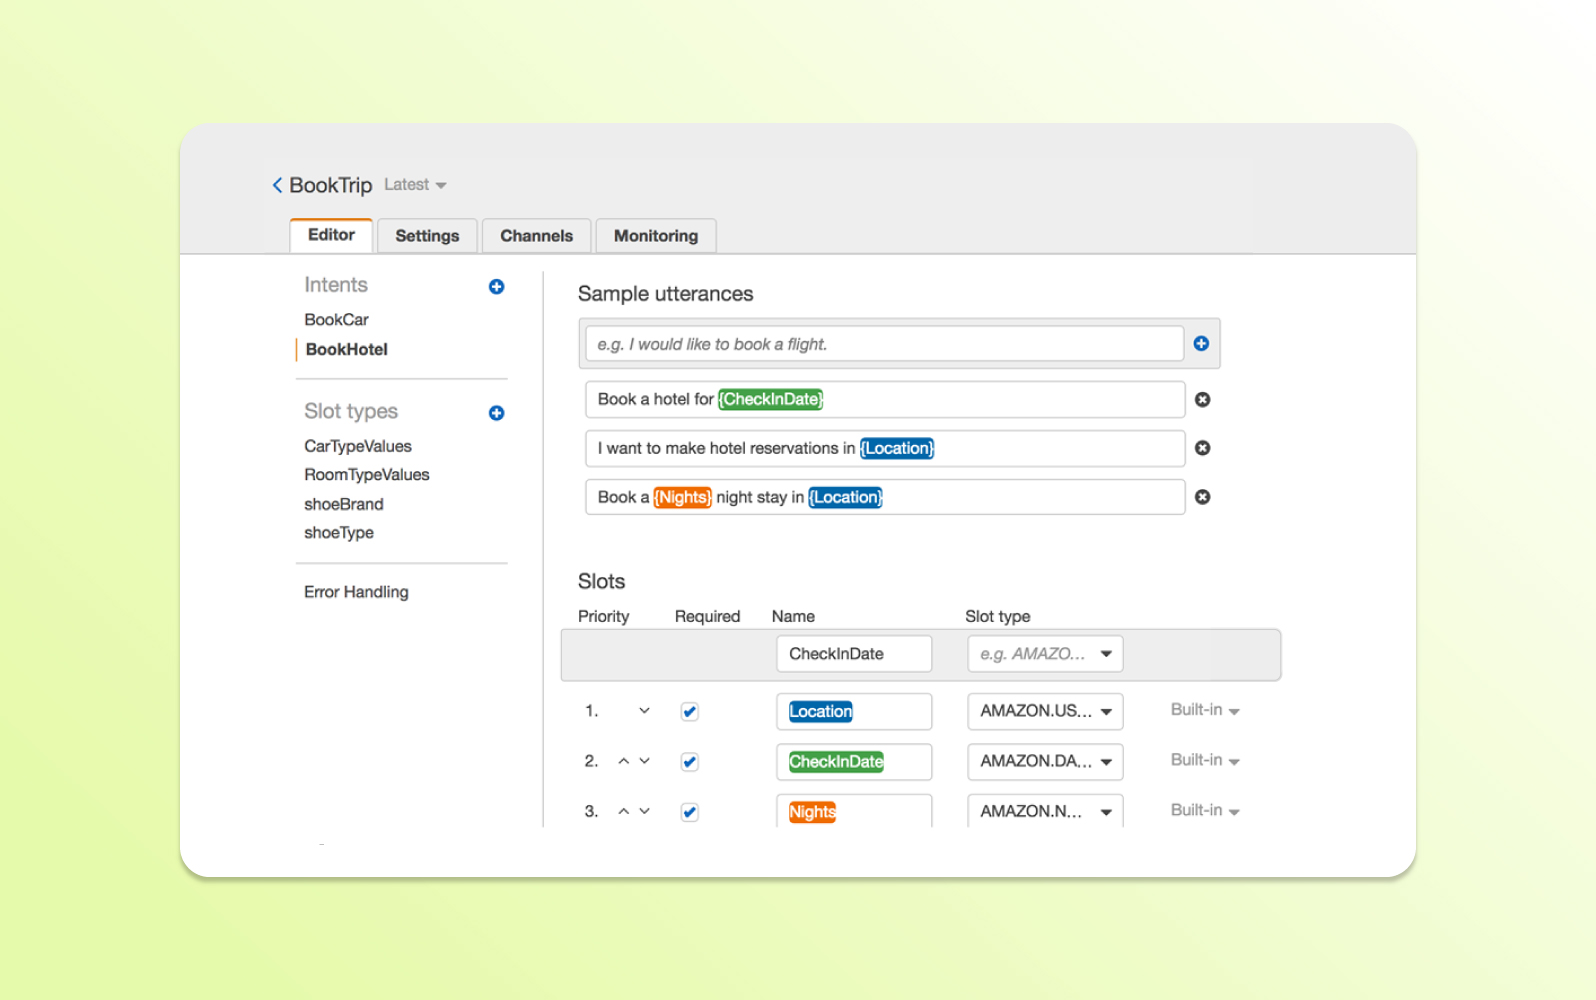Remove 'I want to make hotel reservations' utterance
The width and height of the screenshot is (1596, 1000).
click(x=1203, y=448)
